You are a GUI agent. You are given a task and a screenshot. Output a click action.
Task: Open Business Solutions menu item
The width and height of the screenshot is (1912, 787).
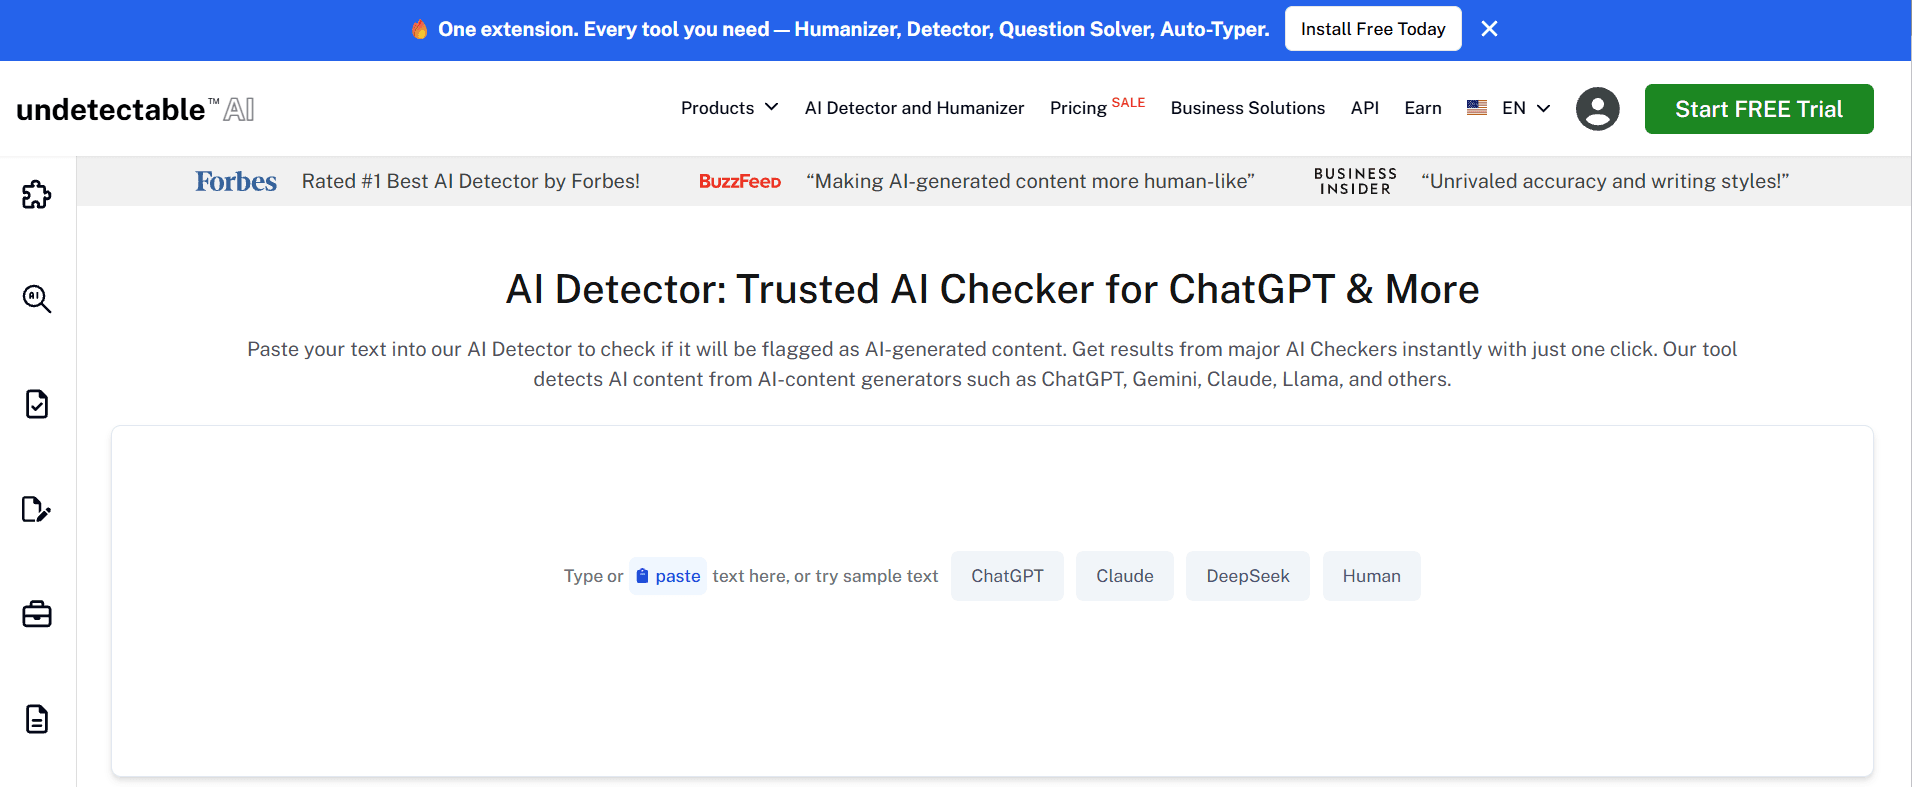[1247, 107]
